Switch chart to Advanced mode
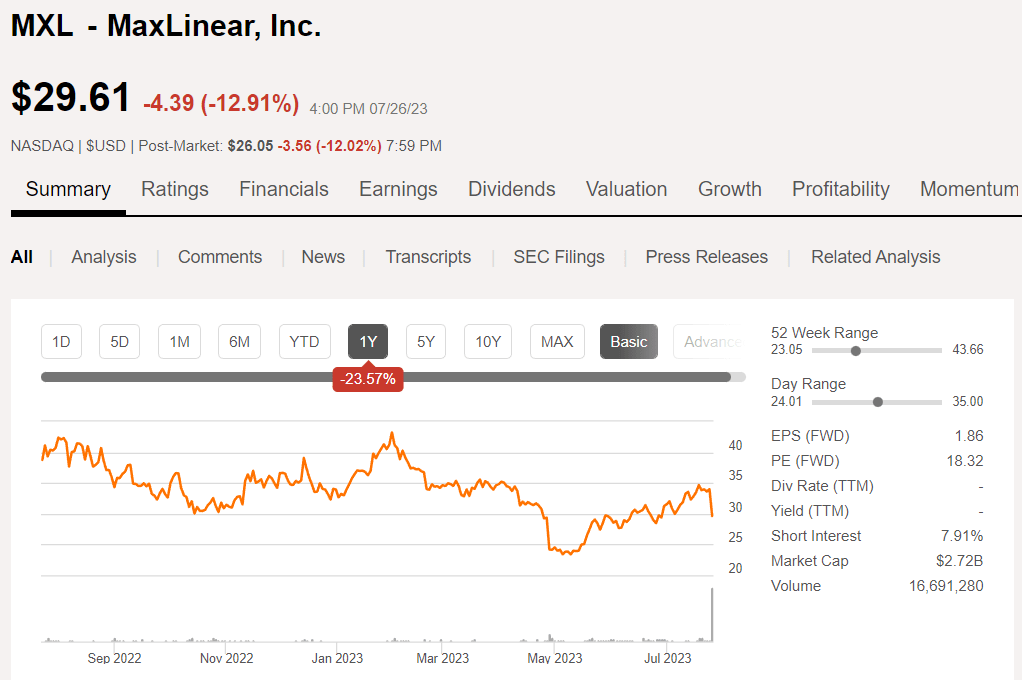 [713, 341]
